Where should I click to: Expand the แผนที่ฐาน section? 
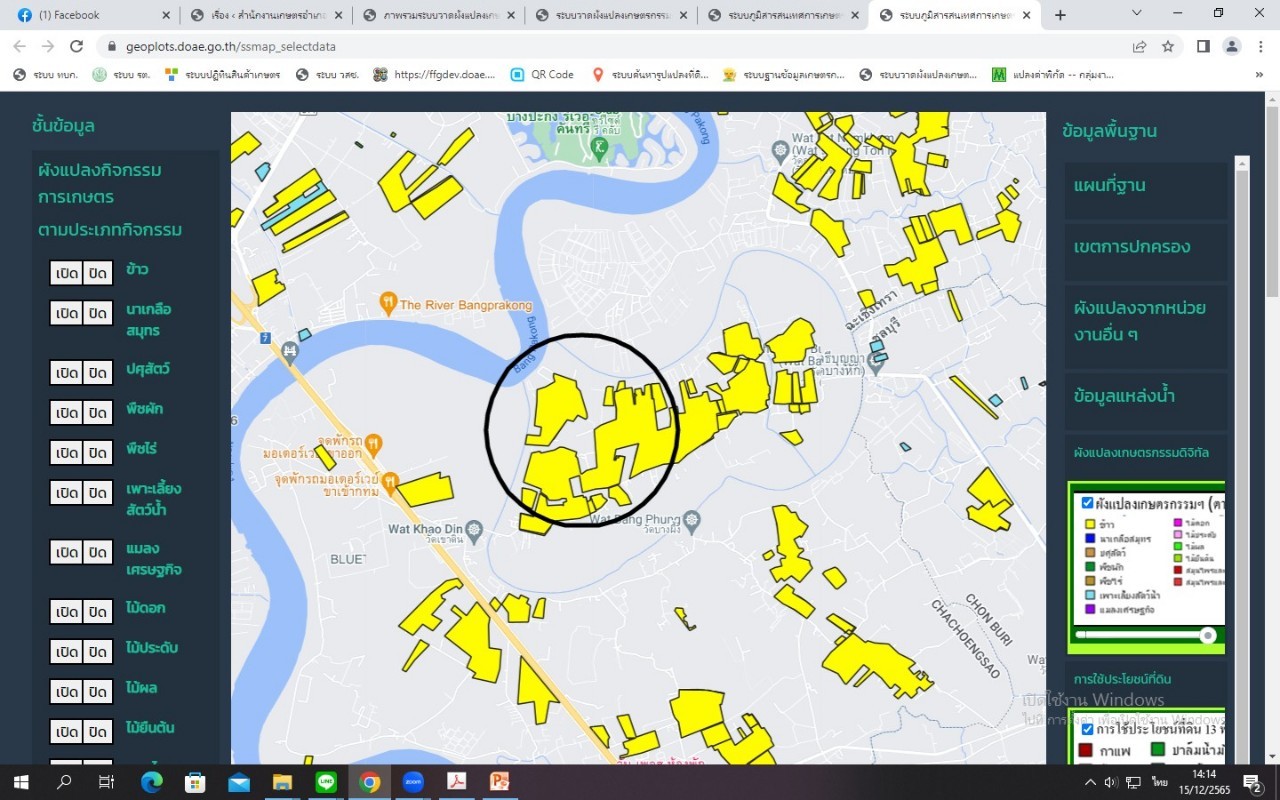point(1109,186)
